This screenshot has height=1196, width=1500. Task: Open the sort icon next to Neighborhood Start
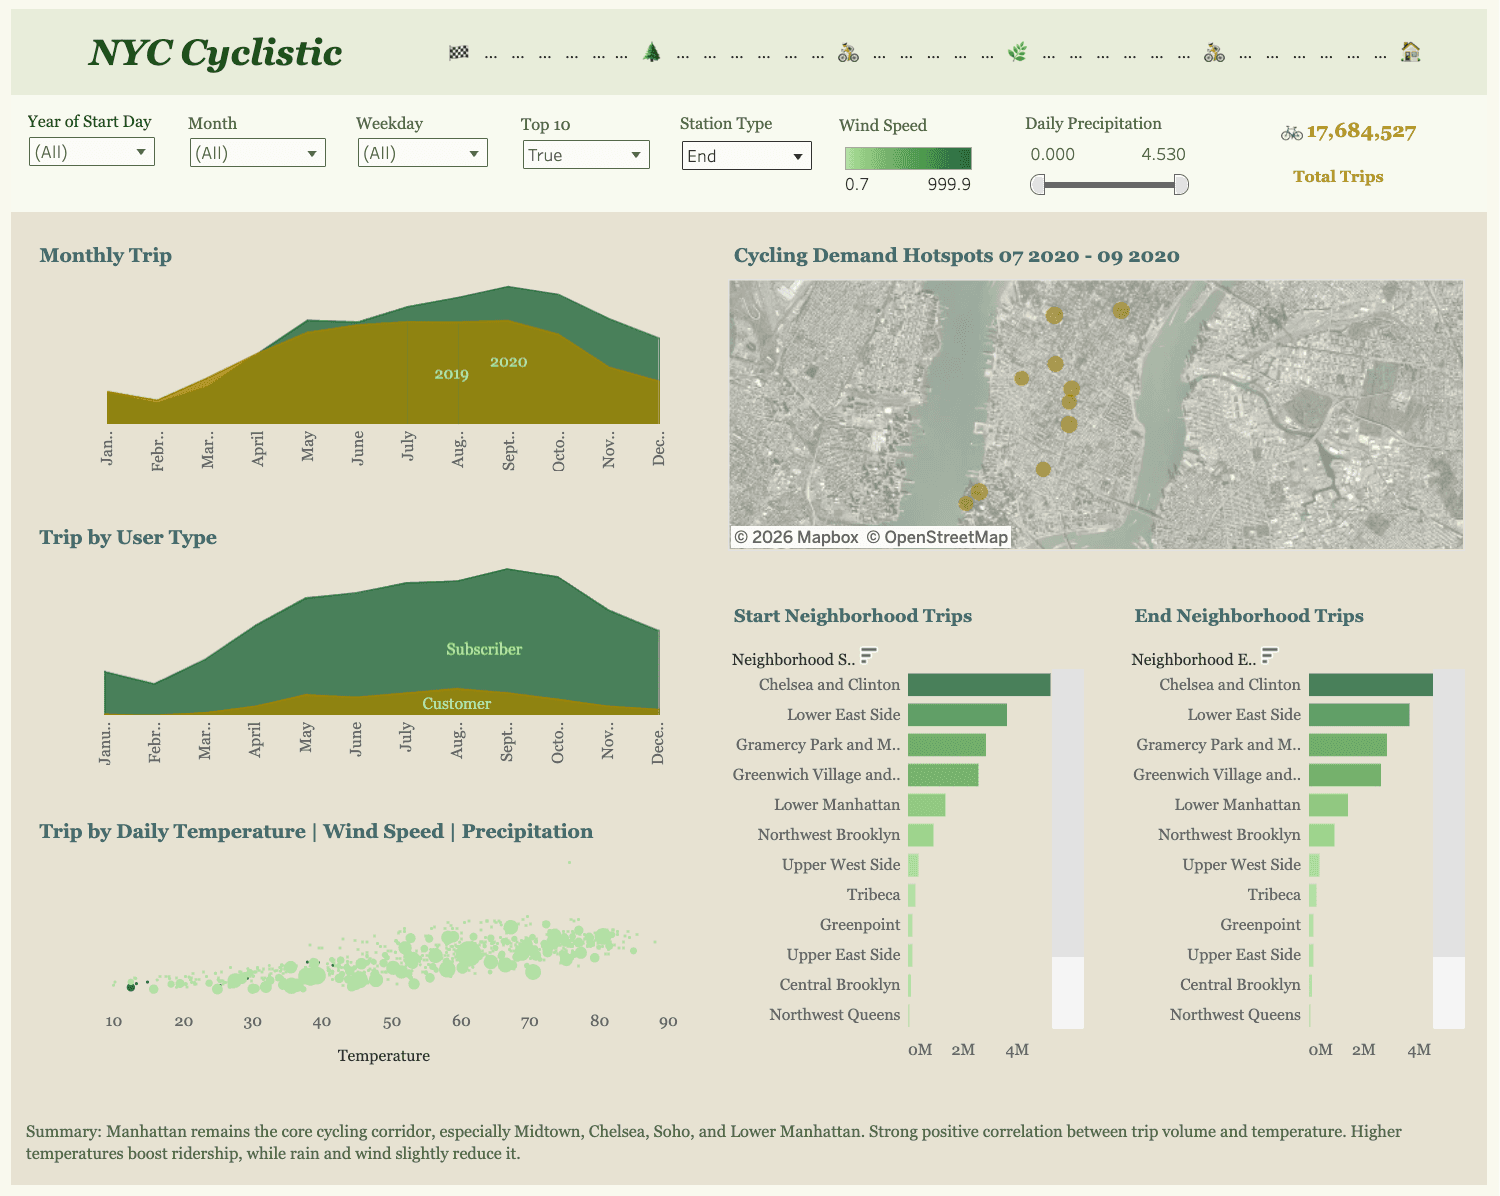(x=868, y=655)
